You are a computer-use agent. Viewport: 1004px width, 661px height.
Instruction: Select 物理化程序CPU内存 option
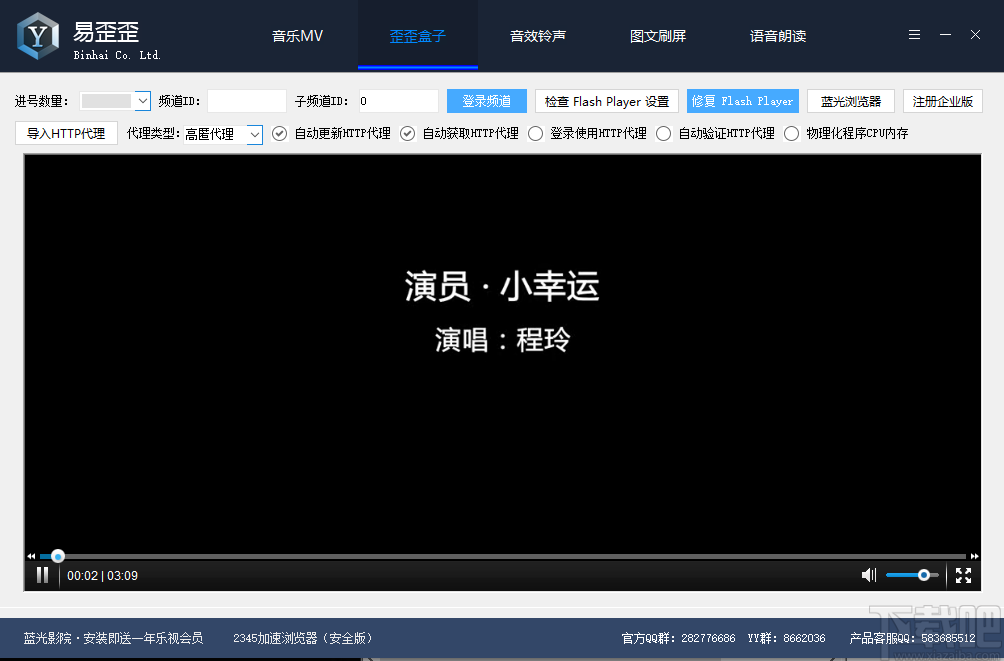coord(791,133)
